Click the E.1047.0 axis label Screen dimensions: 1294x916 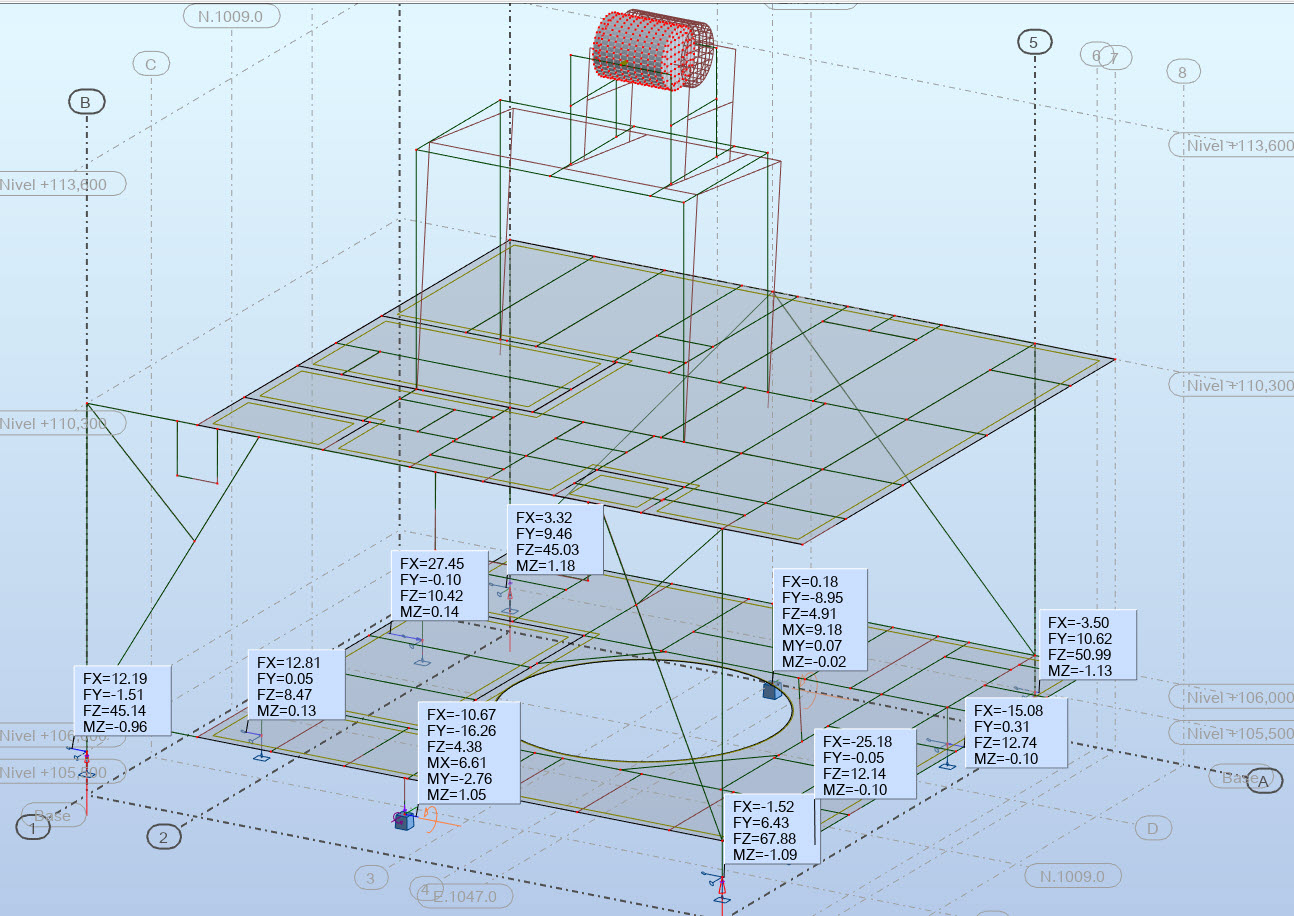[x=465, y=896]
